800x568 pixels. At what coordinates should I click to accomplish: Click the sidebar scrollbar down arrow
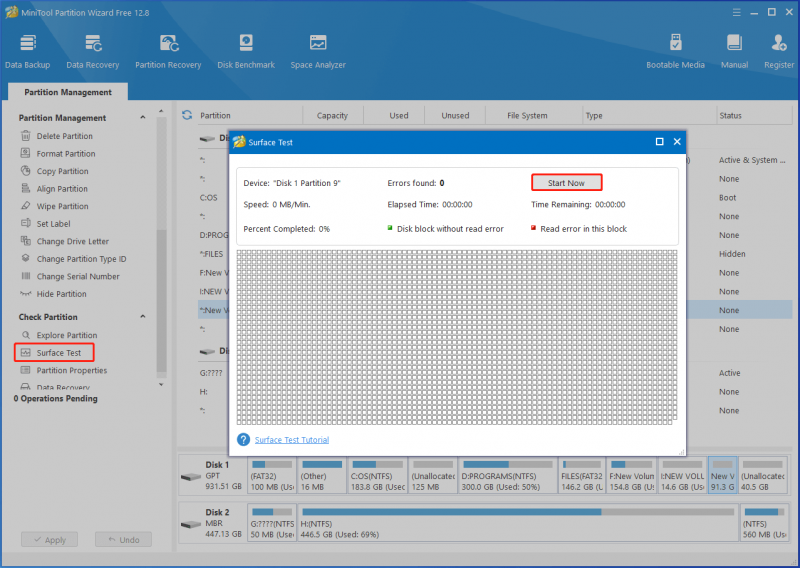[161, 384]
